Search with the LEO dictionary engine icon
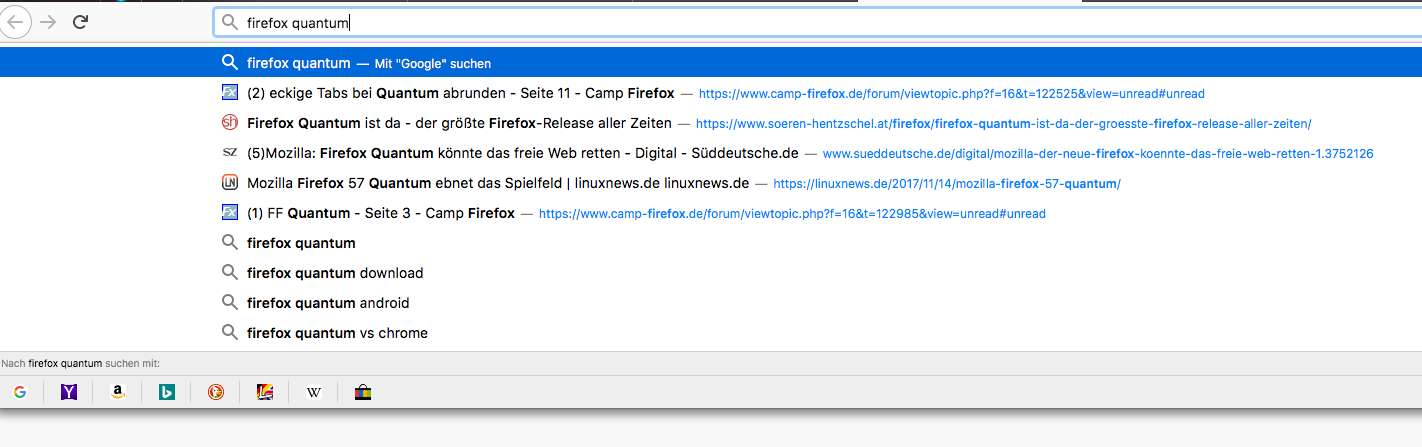Screen dimensions: 1422x447 [x=265, y=392]
